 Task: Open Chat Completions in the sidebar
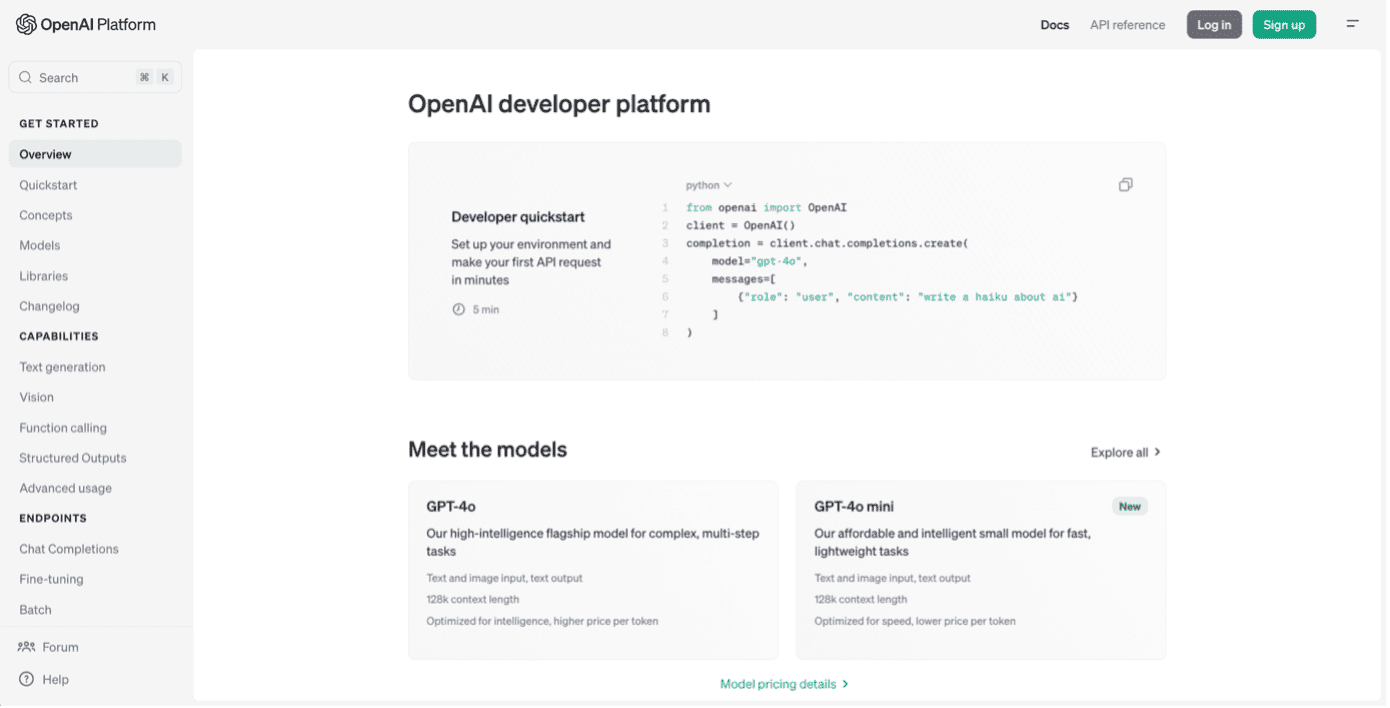69,549
